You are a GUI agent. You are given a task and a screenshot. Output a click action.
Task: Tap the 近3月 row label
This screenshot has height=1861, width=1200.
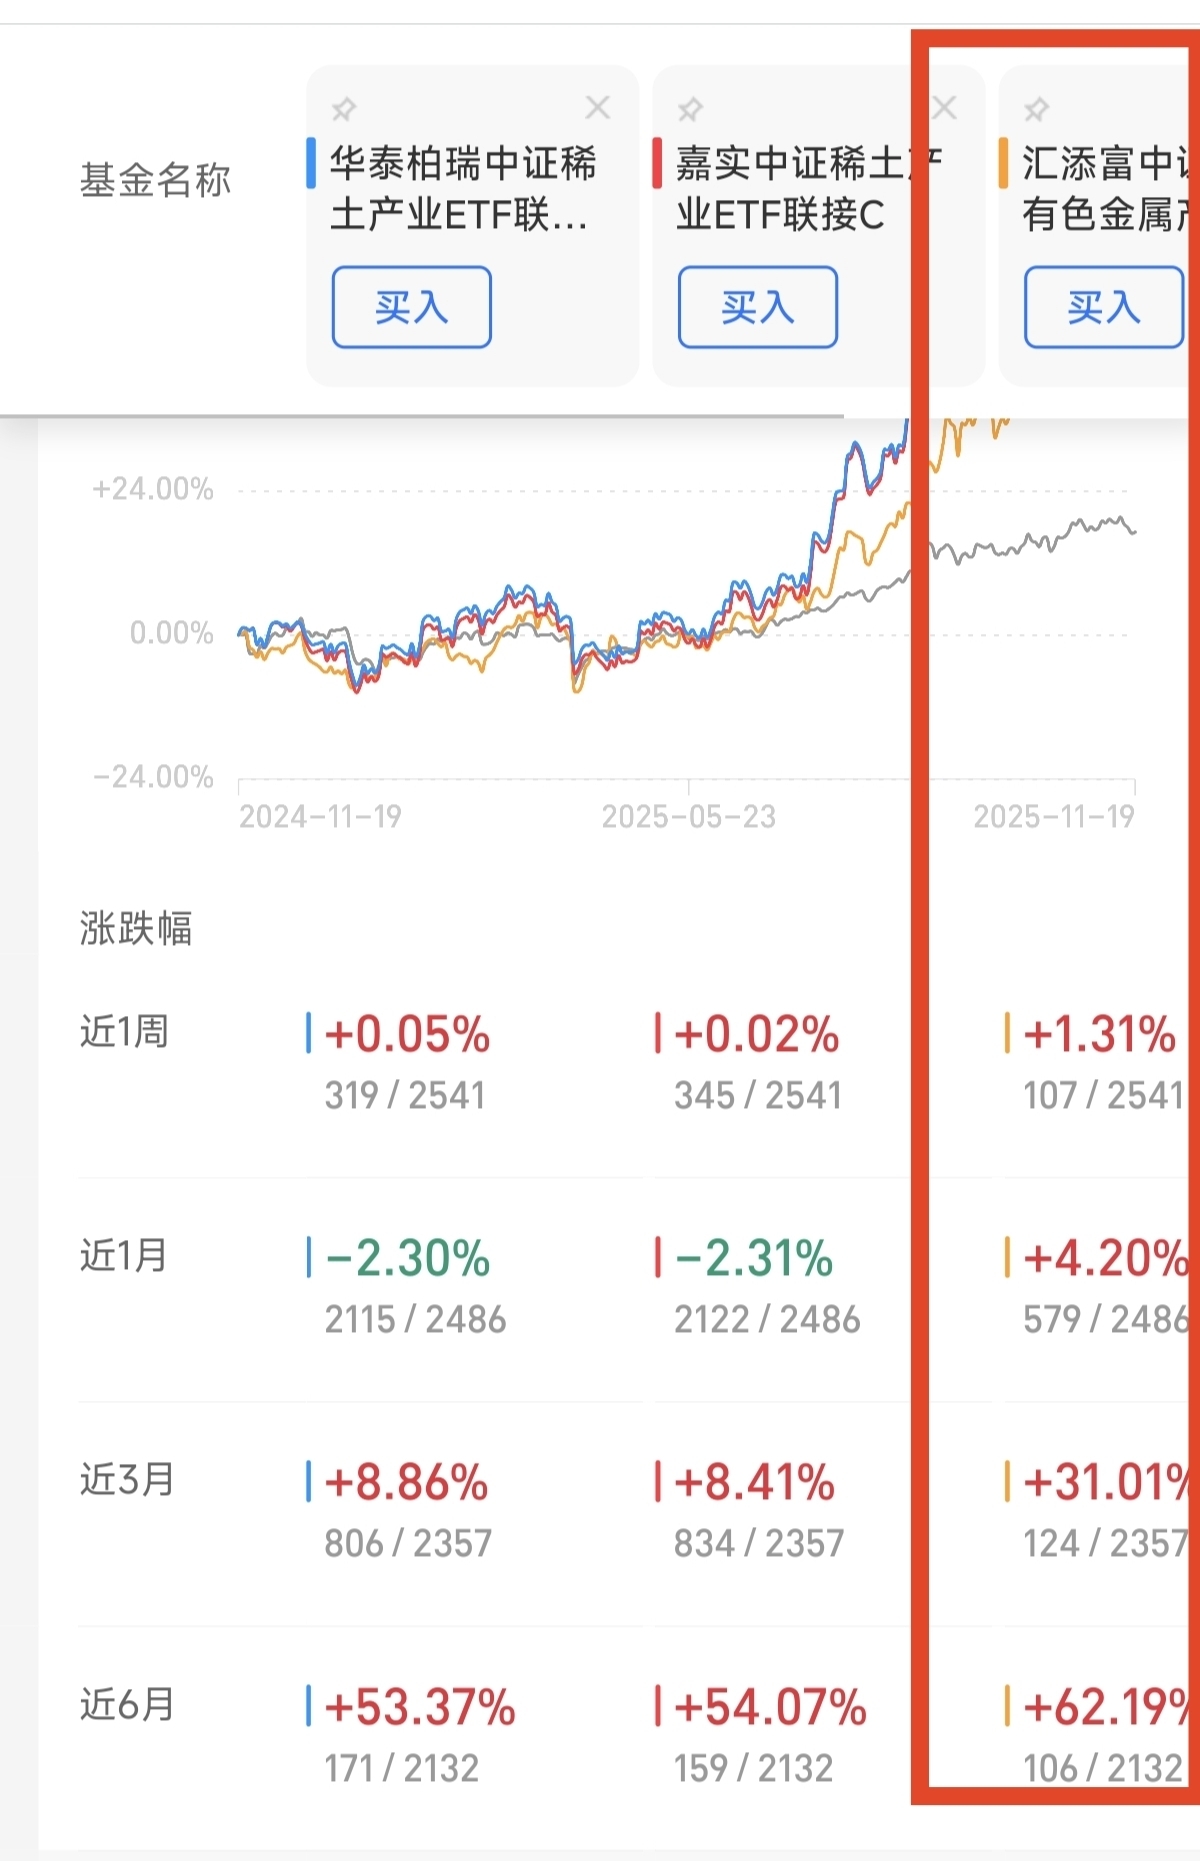click(x=127, y=1479)
